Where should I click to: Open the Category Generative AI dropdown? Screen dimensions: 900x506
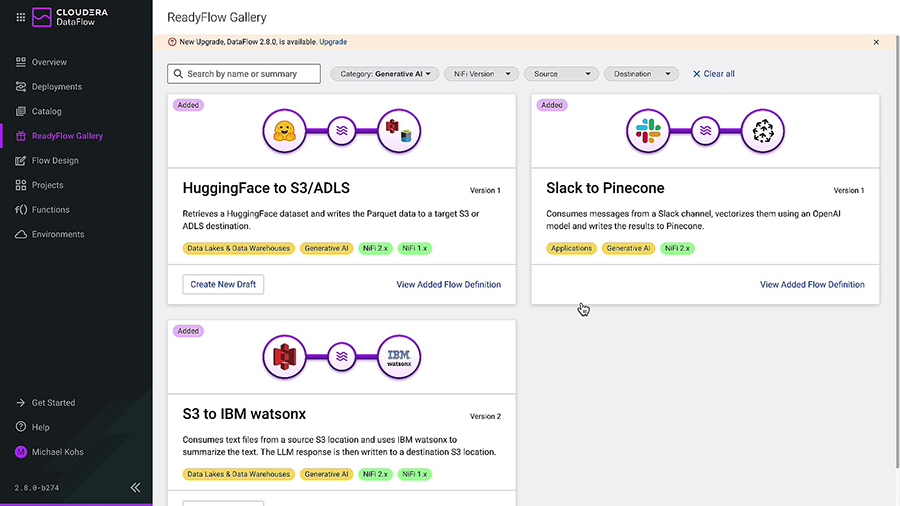coord(385,74)
